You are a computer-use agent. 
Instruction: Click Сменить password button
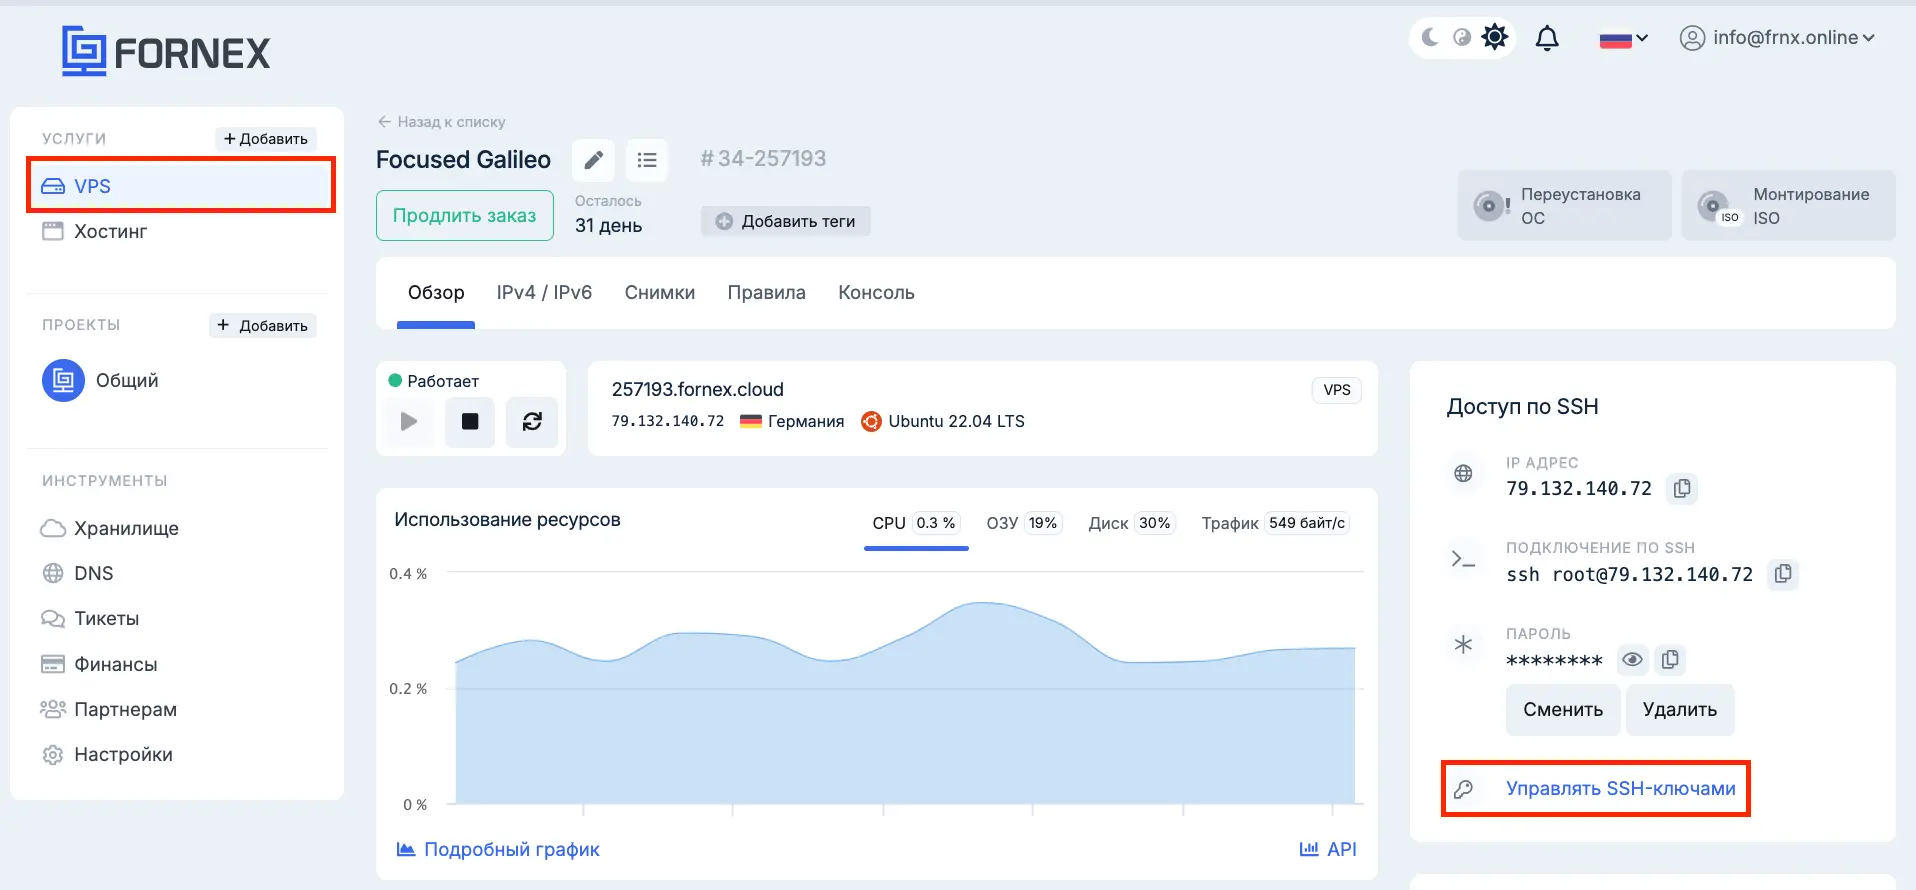(x=1563, y=710)
